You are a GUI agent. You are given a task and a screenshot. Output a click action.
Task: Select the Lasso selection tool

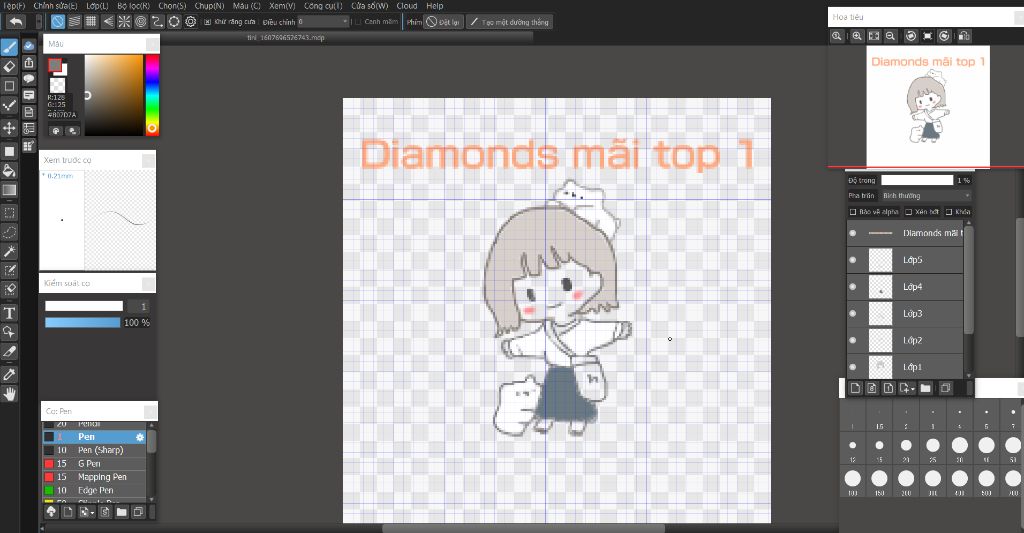(9, 232)
